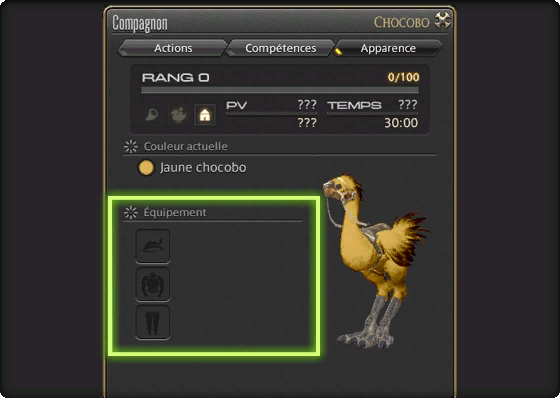Toggle the stable house icon

[x=205, y=115]
